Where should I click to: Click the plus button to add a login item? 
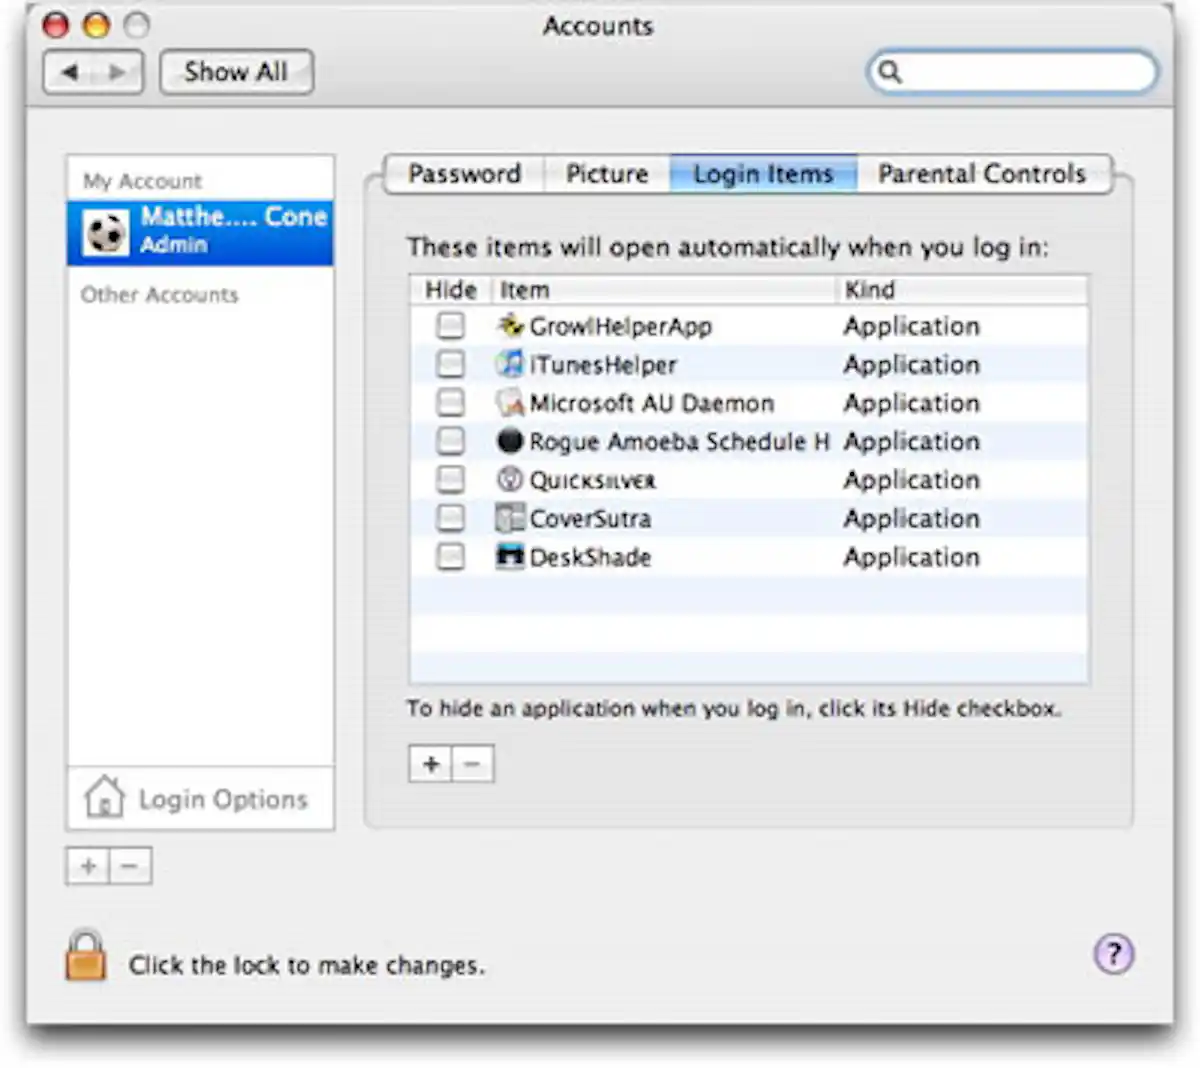[x=430, y=763]
